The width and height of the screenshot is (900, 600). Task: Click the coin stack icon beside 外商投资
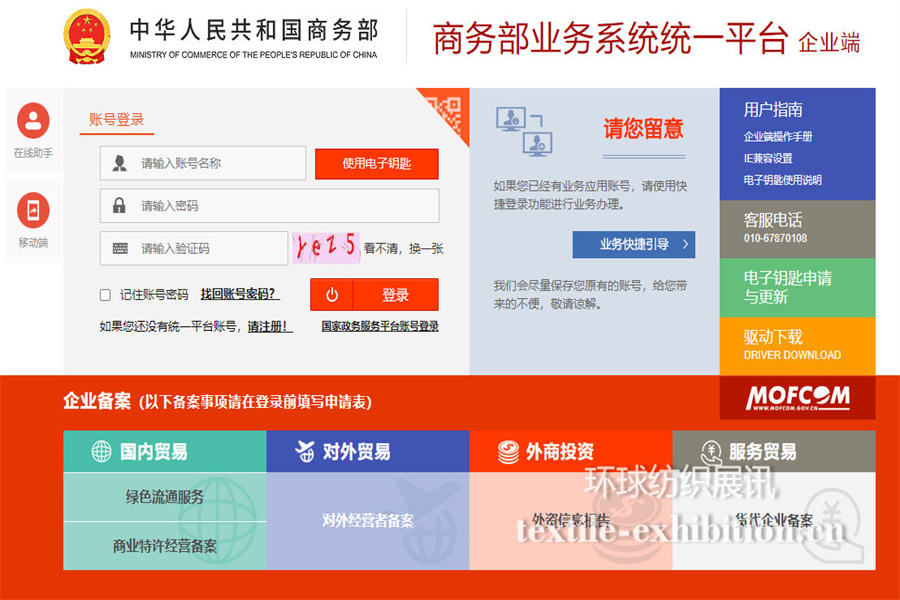(x=508, y=452)
